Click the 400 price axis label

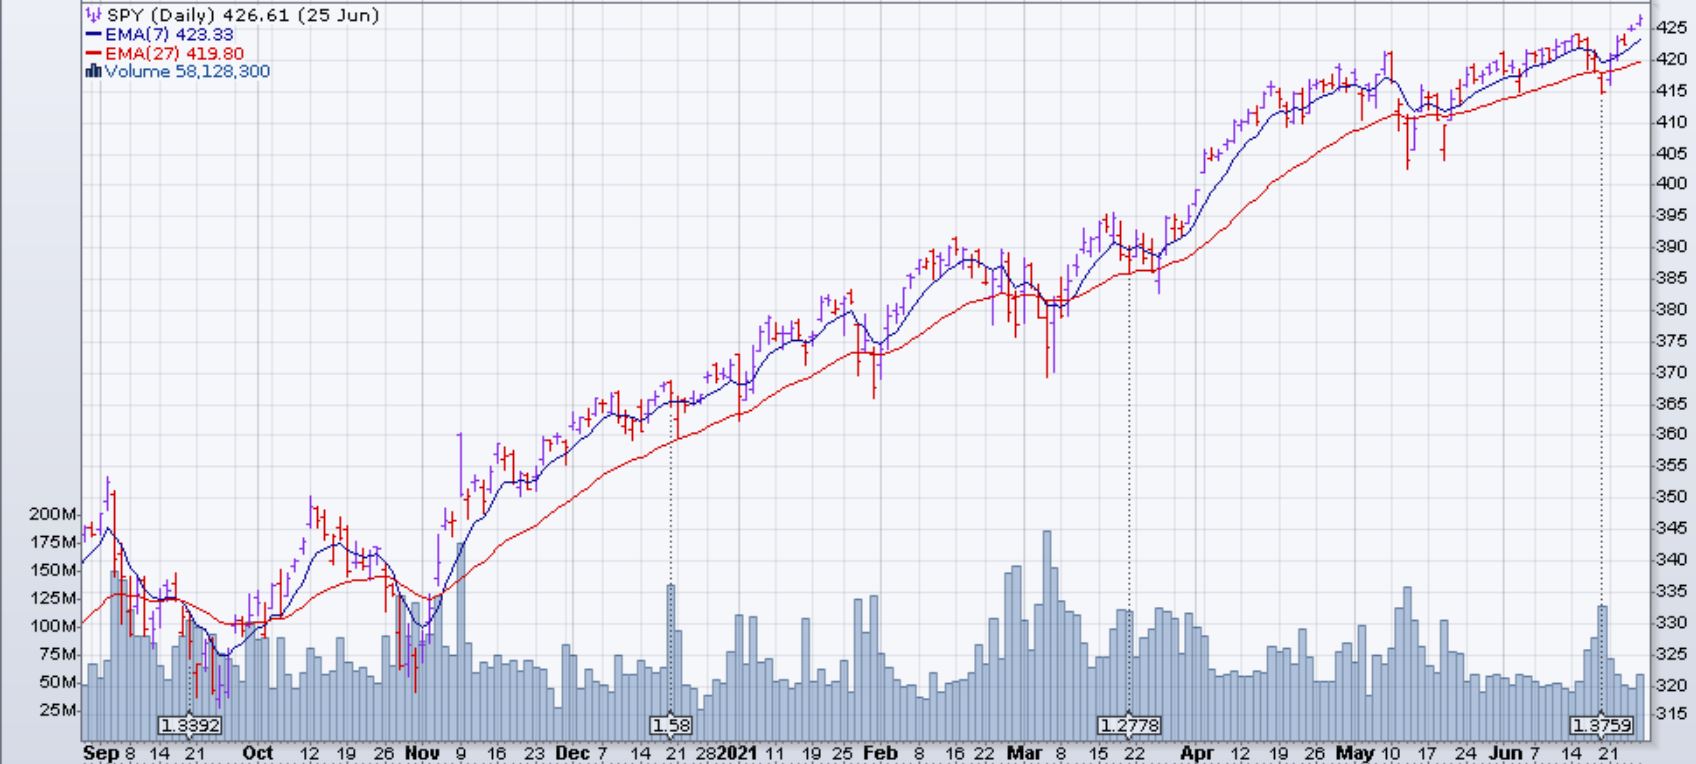(x=1671, y=184)
